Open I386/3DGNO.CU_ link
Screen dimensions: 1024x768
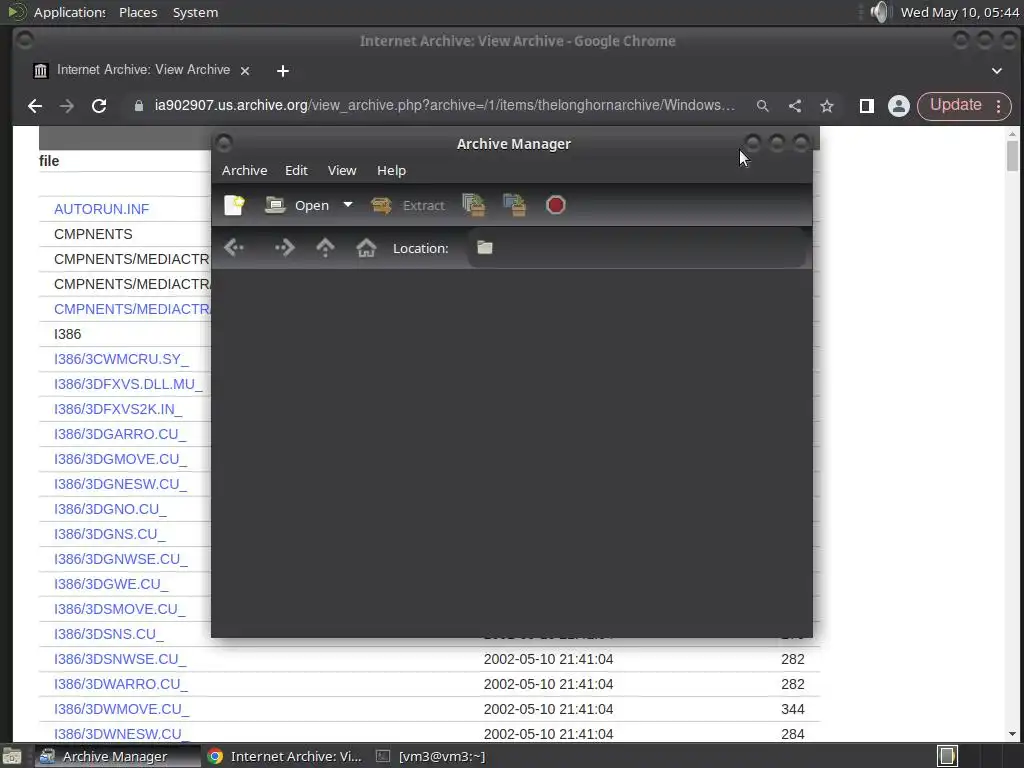[110, 509]
